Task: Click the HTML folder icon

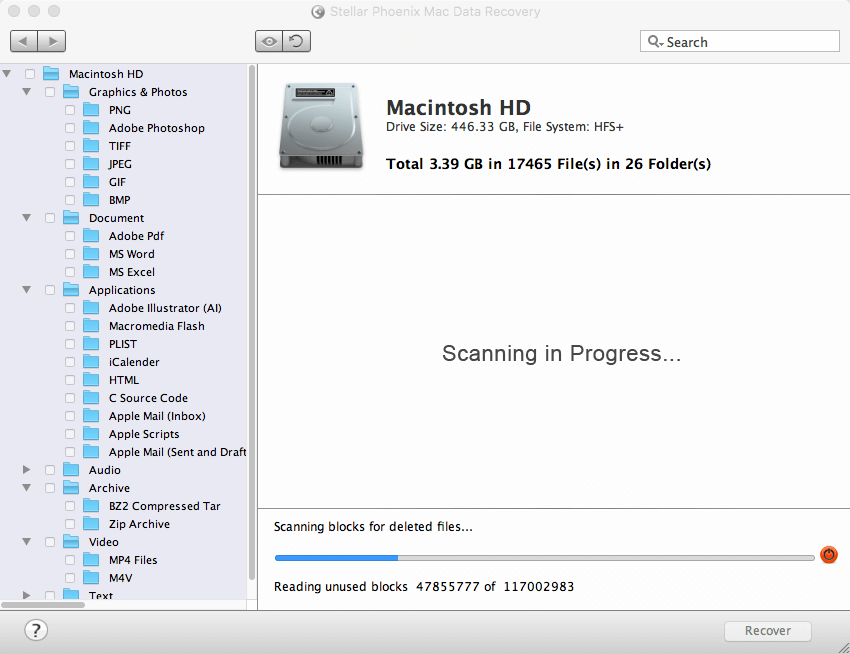Action: [x=91, y=380]
